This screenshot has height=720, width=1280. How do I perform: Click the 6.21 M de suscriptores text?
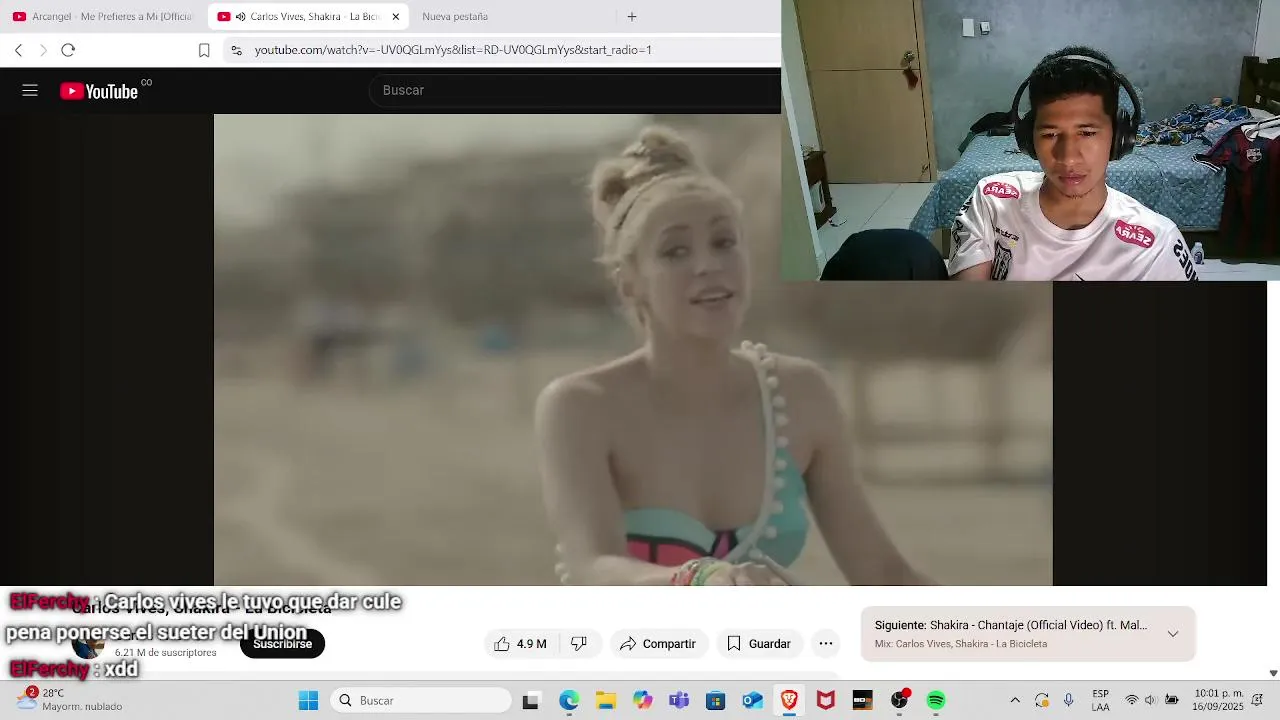tap(166, 653)
